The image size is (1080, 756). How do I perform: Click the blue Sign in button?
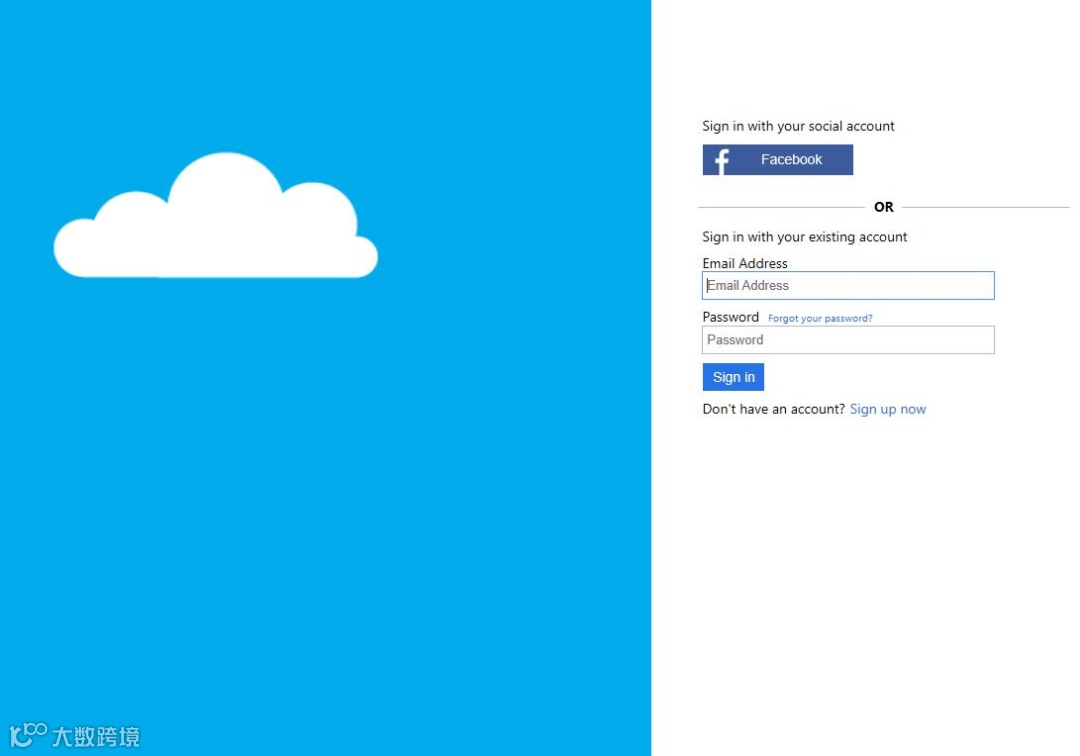(733, 377)
